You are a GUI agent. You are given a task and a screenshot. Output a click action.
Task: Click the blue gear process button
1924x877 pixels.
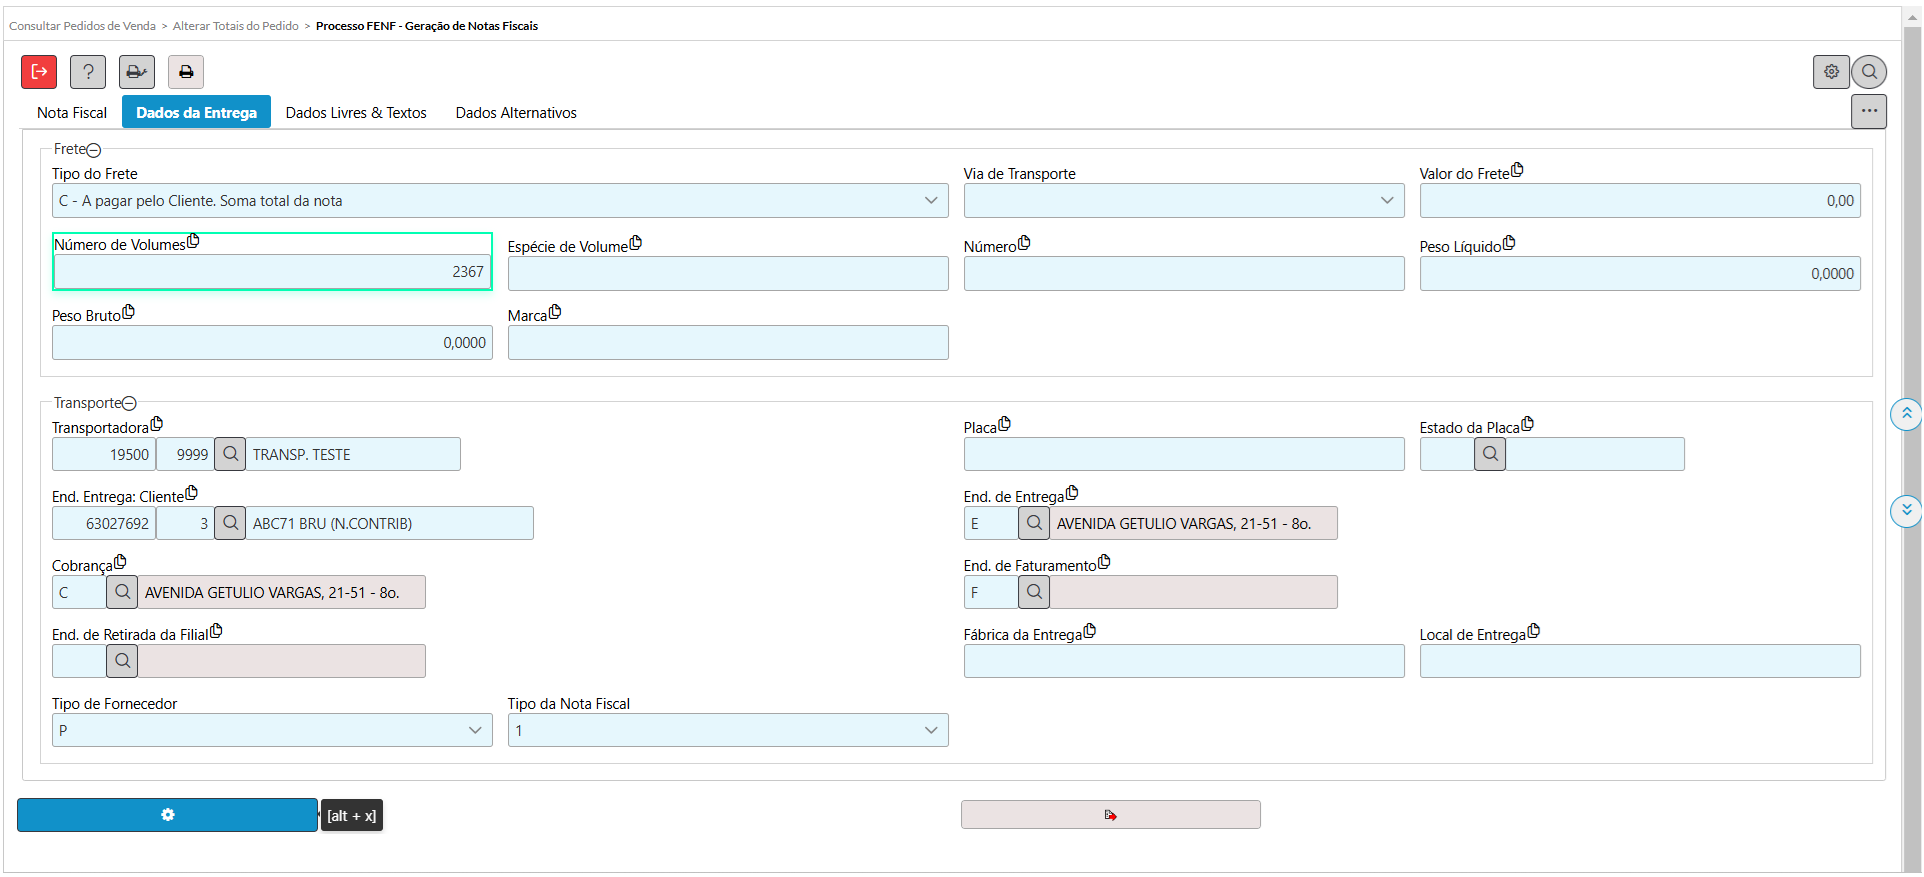click(167, 815)
